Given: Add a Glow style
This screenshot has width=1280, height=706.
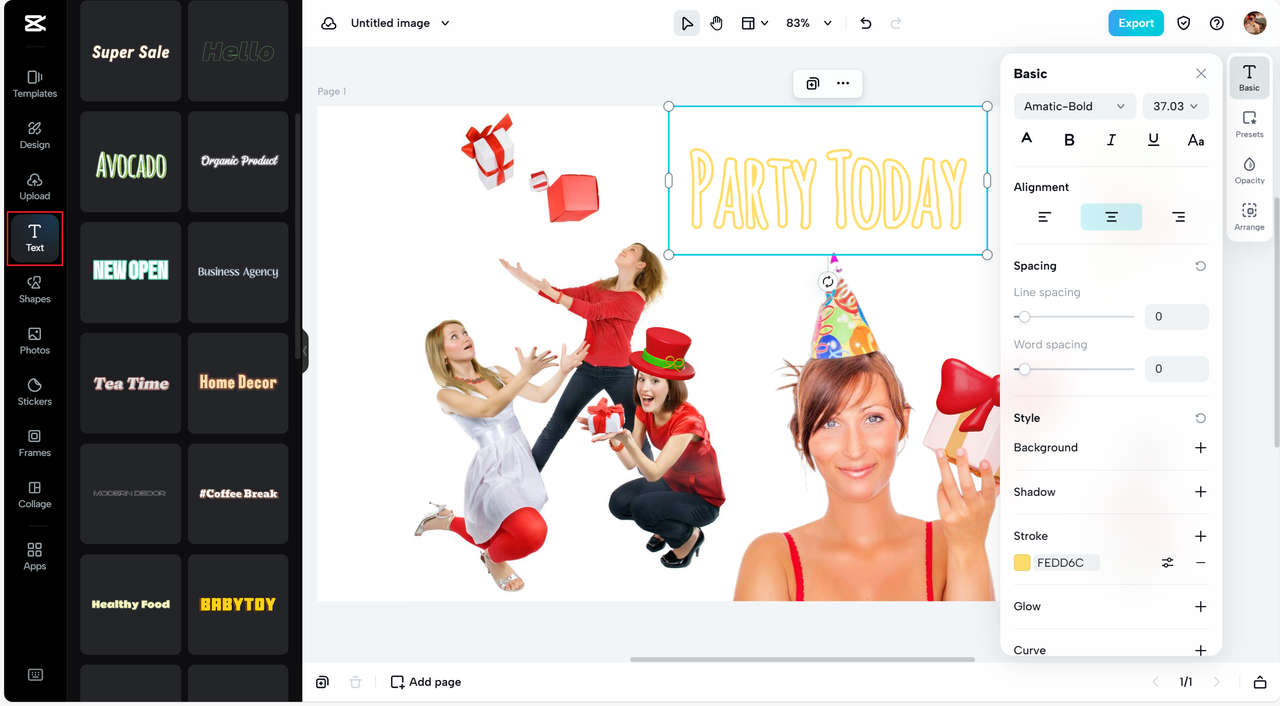Looking at the screenshot, I should coord(1201,607).
